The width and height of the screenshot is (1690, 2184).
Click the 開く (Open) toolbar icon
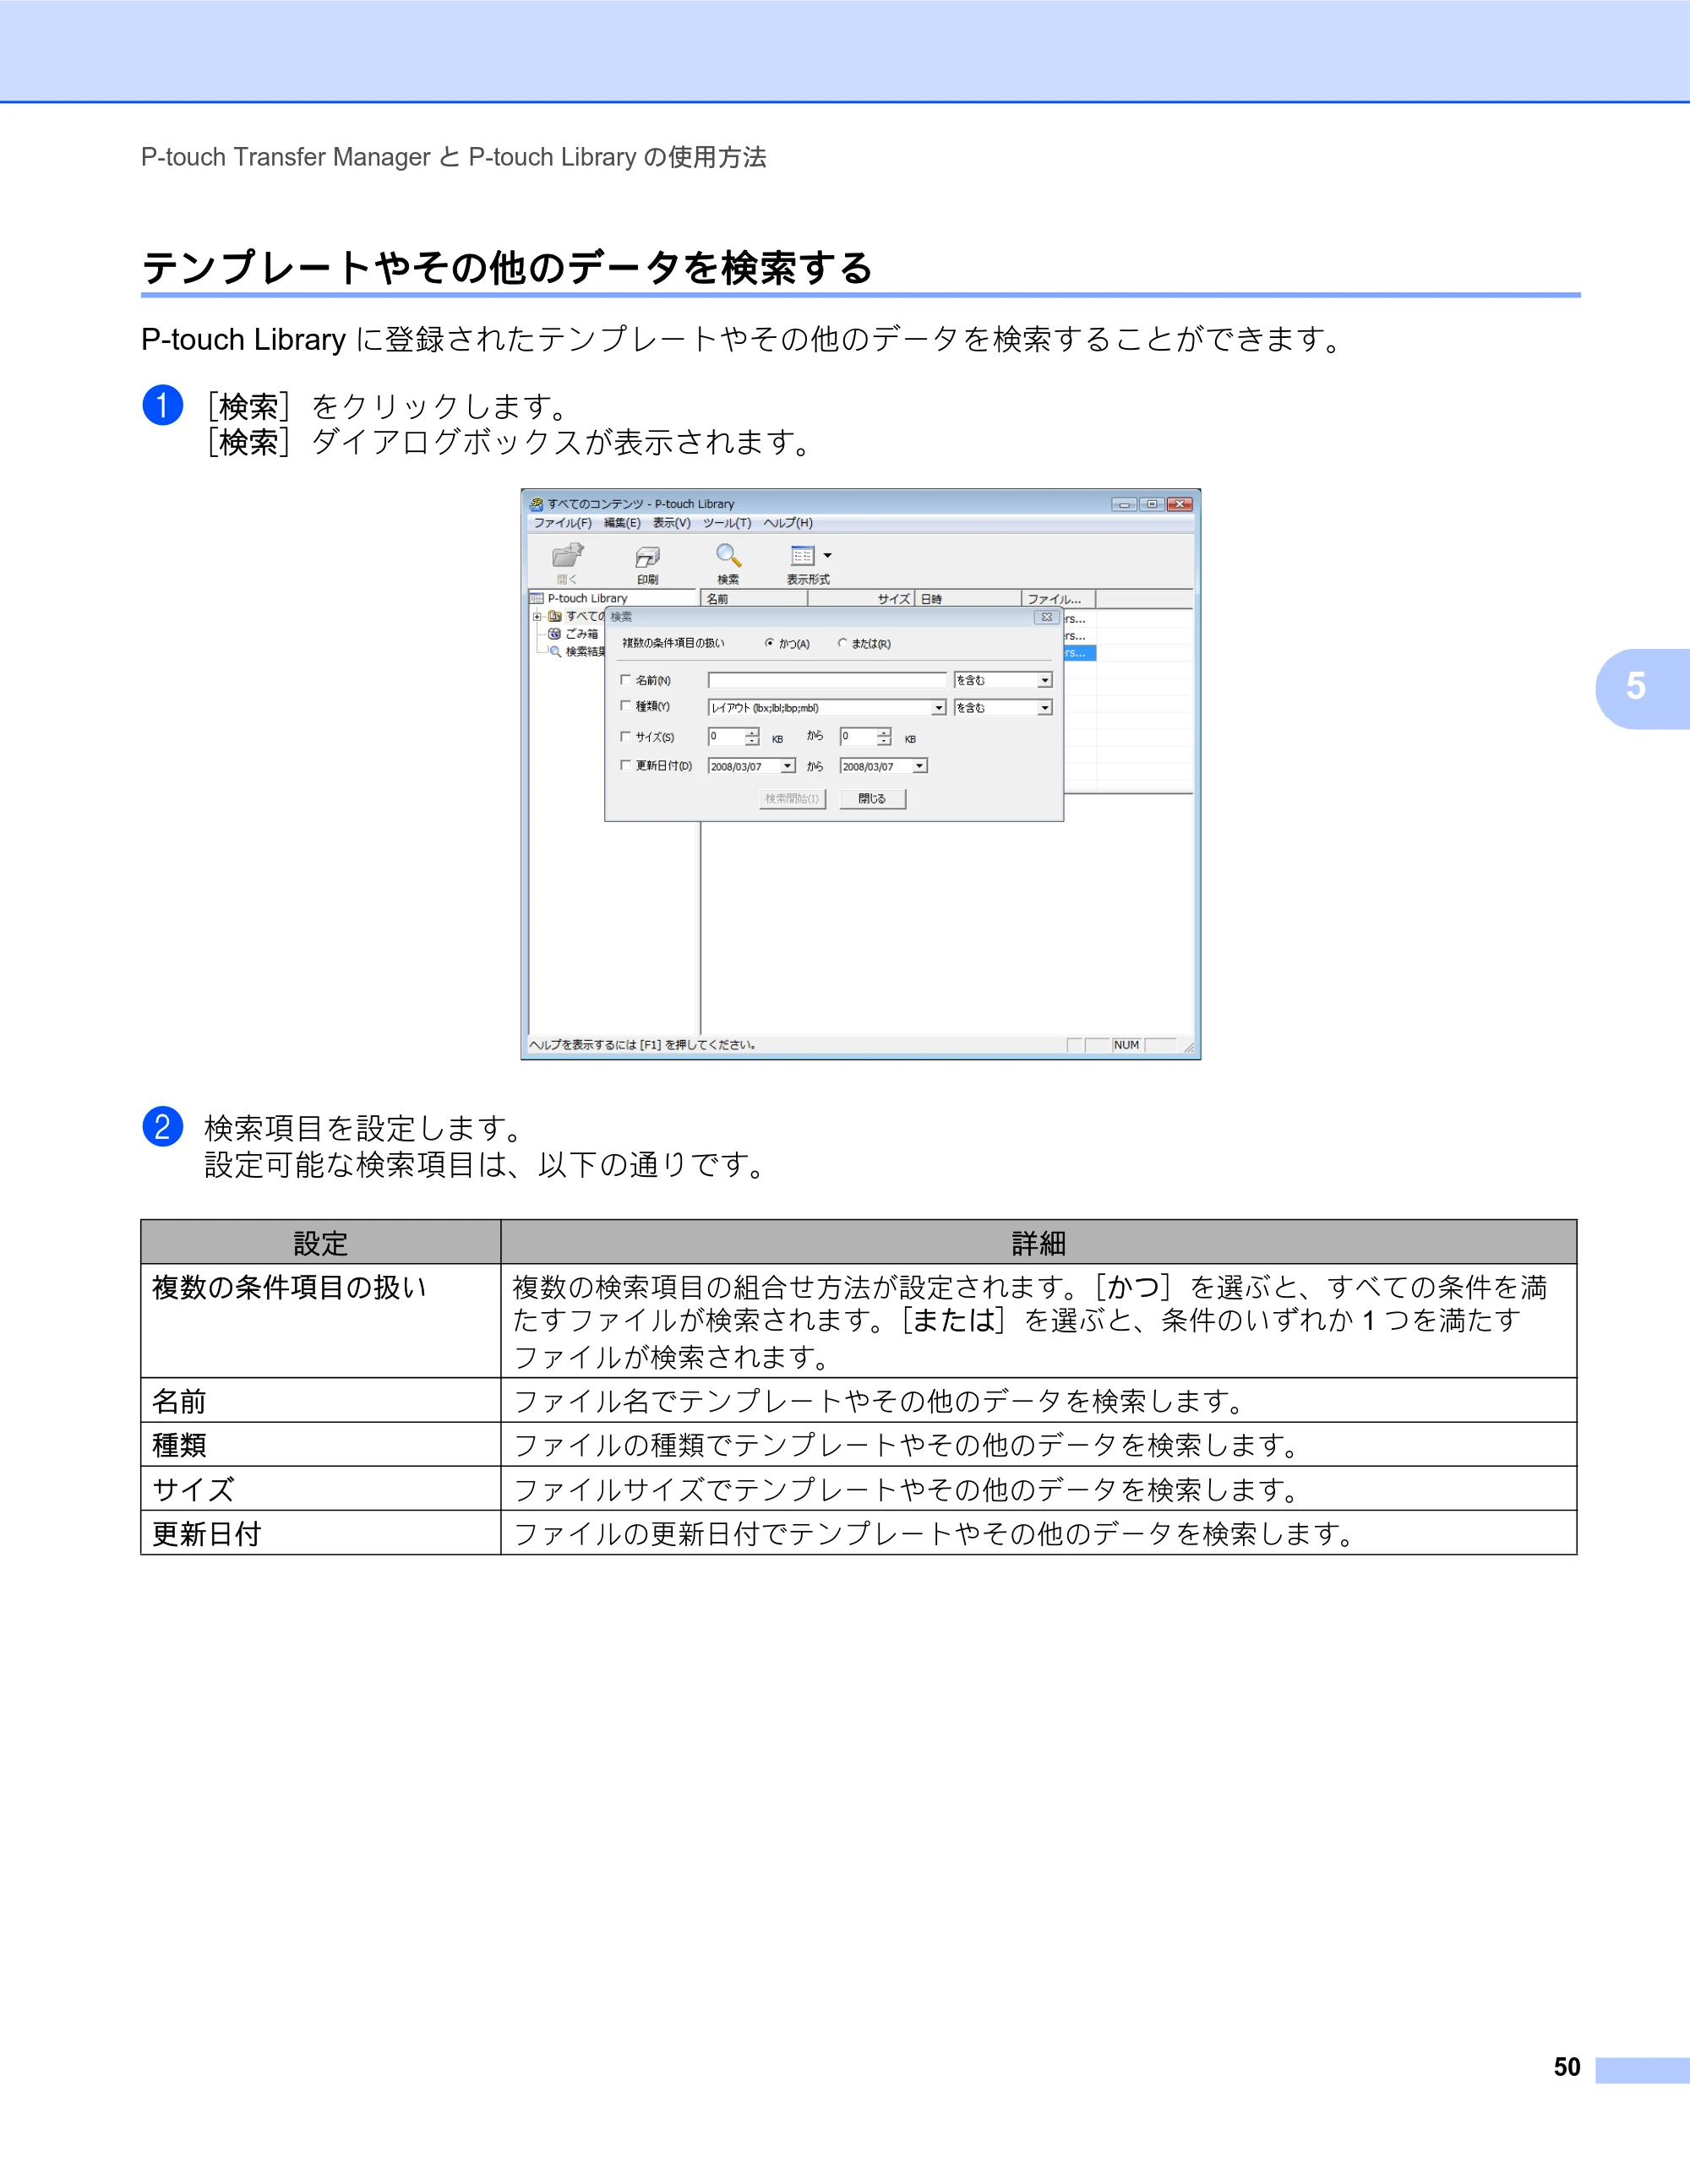pos(567,556)
